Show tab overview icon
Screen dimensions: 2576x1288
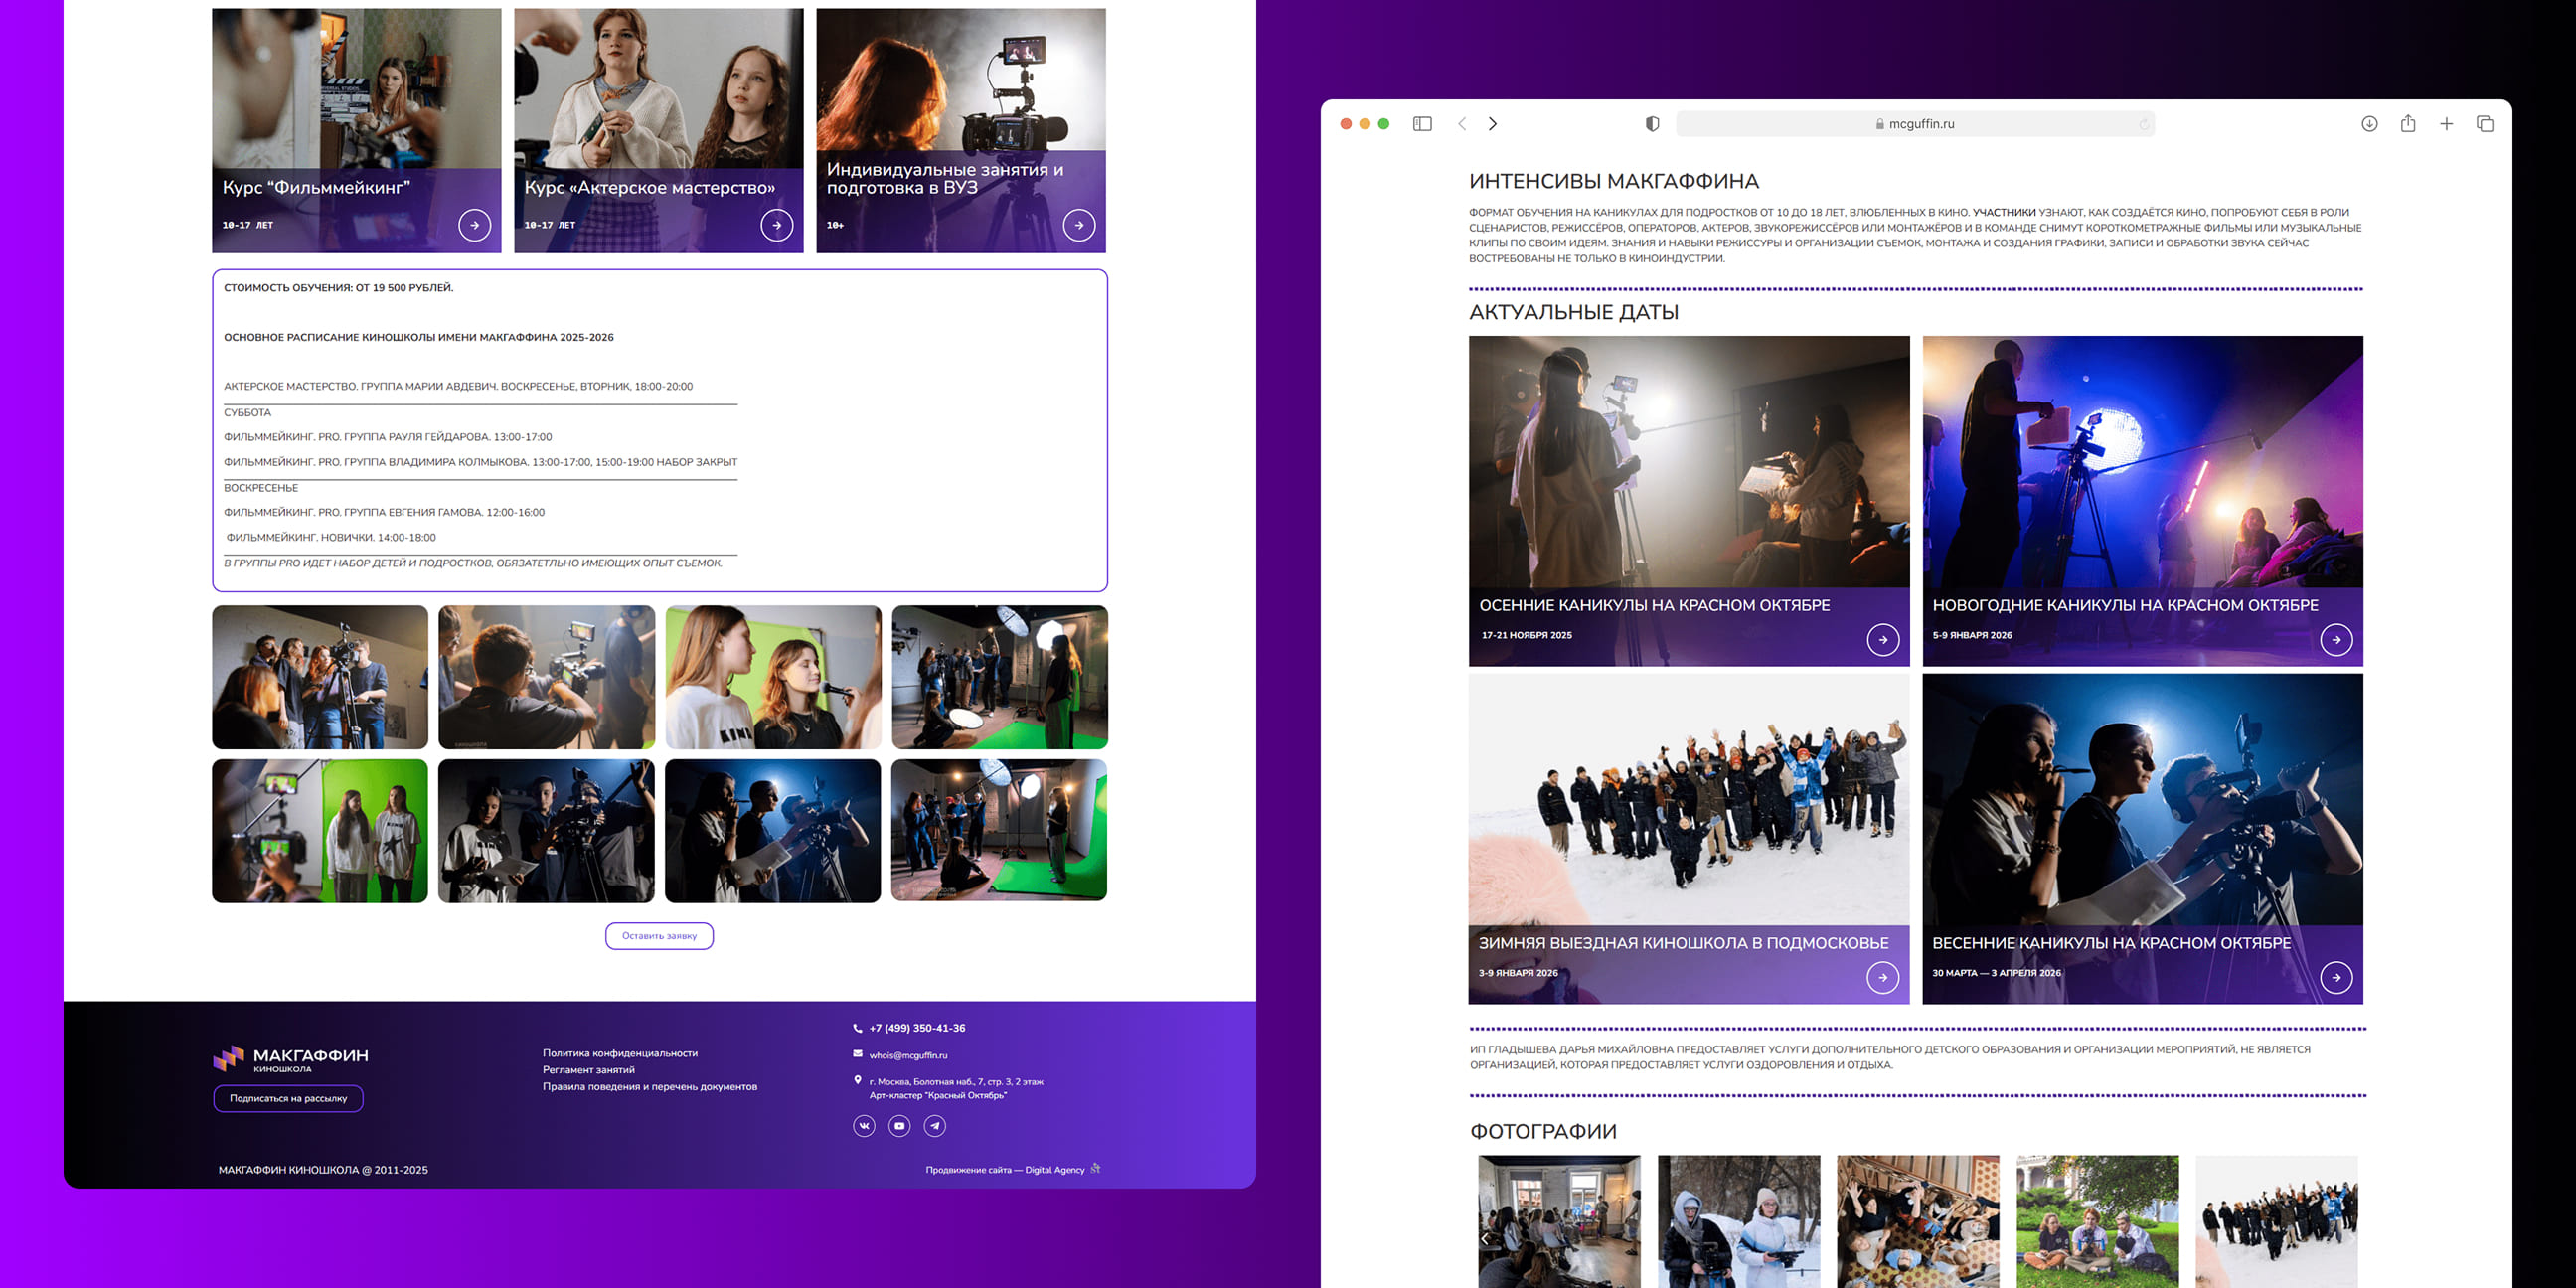(x=2485, y=124)
